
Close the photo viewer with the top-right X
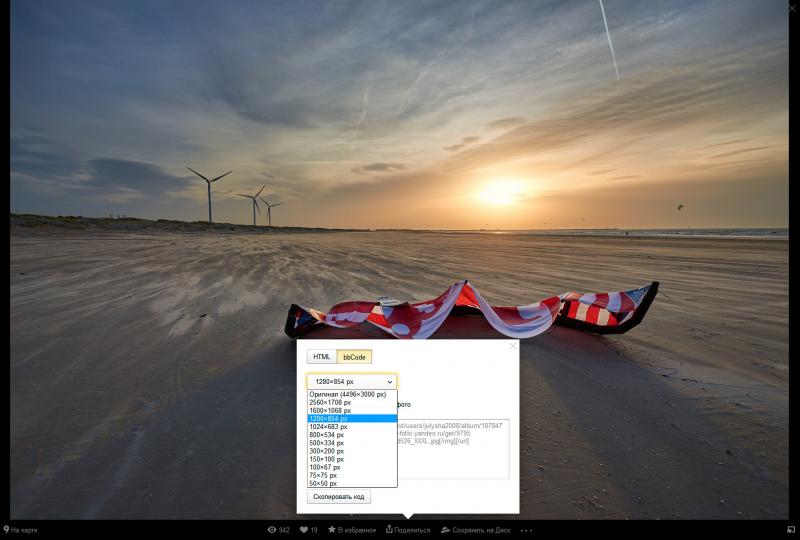tap(793, 7)
